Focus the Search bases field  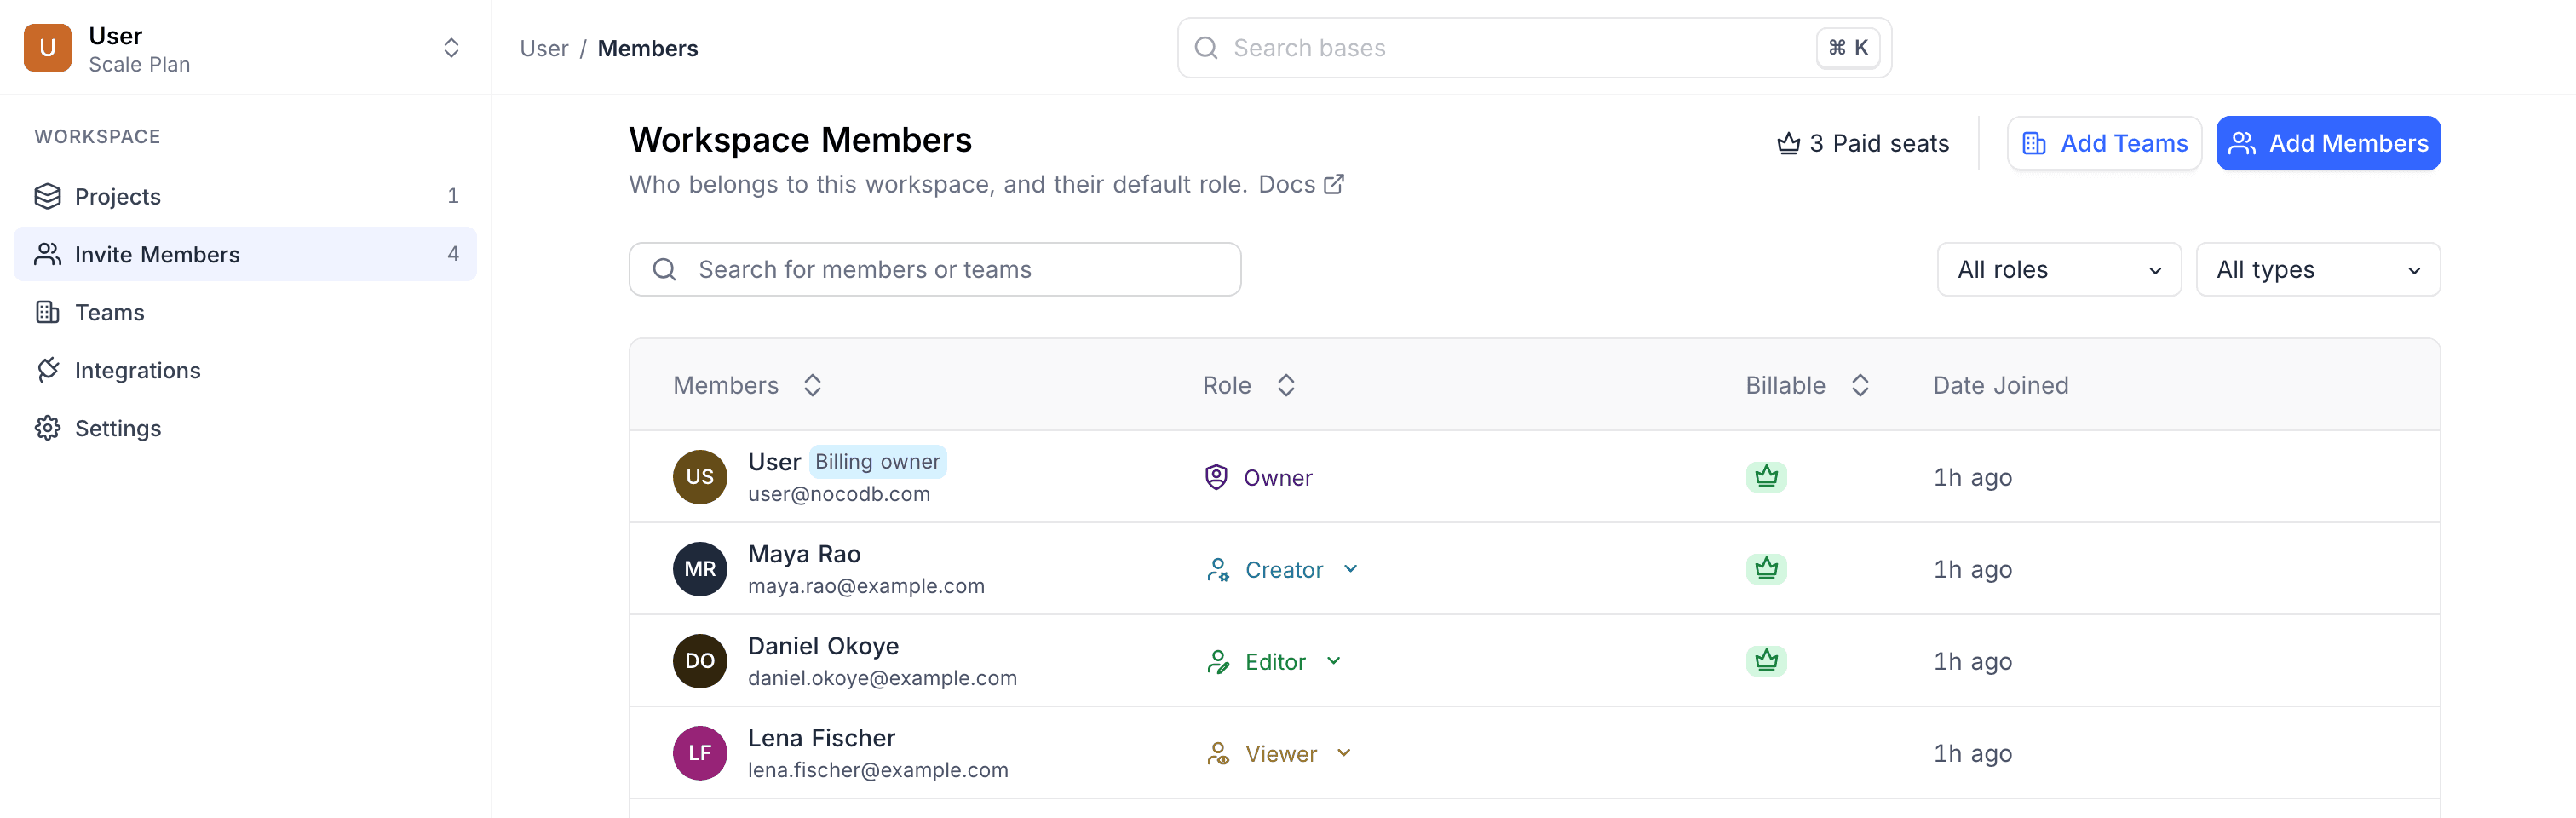pyautogui.click(x=1534, y=48)
